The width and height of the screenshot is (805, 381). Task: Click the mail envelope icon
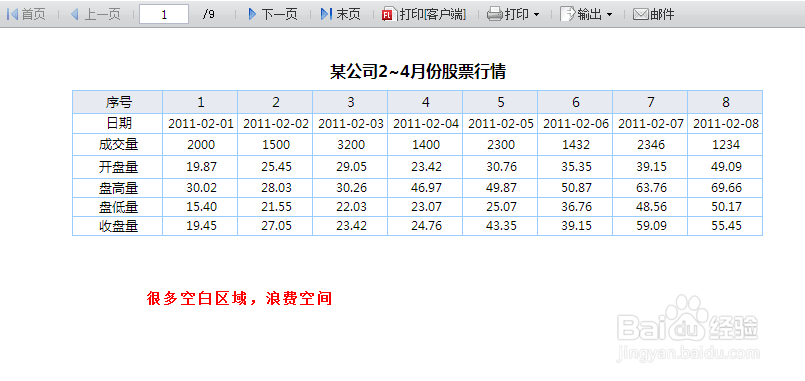(x=640, y=14)
